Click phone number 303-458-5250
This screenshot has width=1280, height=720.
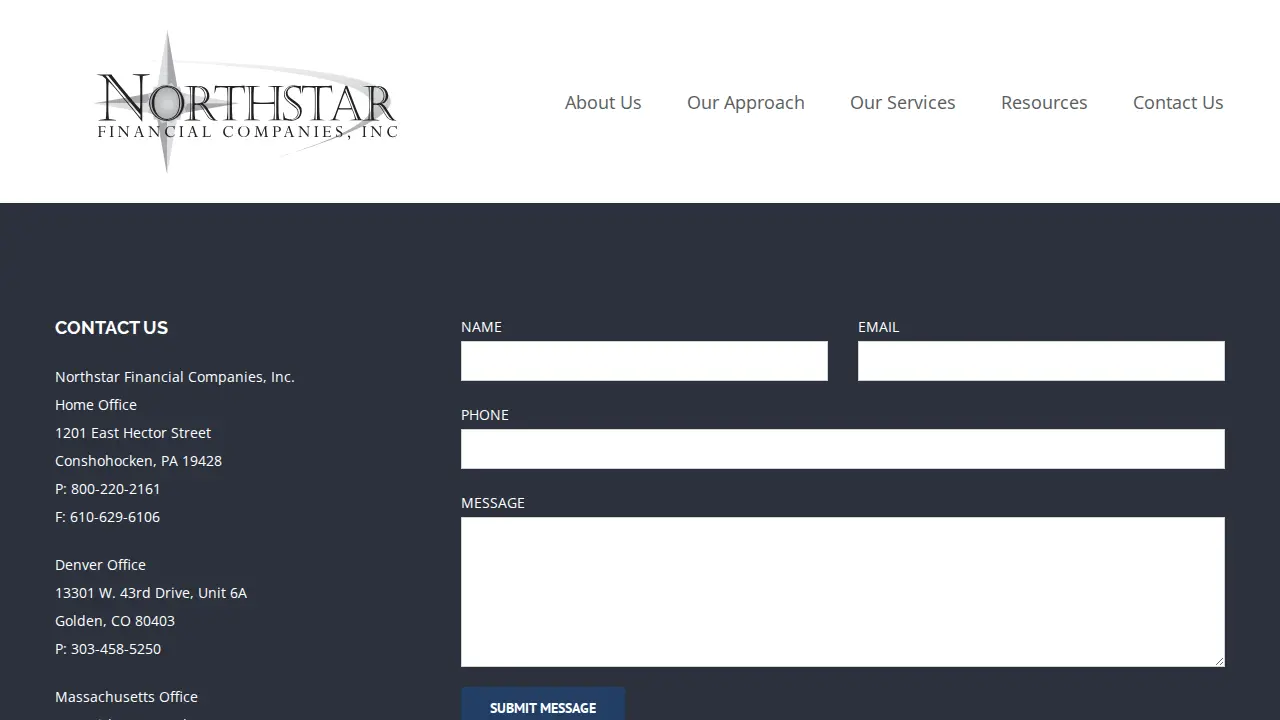116,649
